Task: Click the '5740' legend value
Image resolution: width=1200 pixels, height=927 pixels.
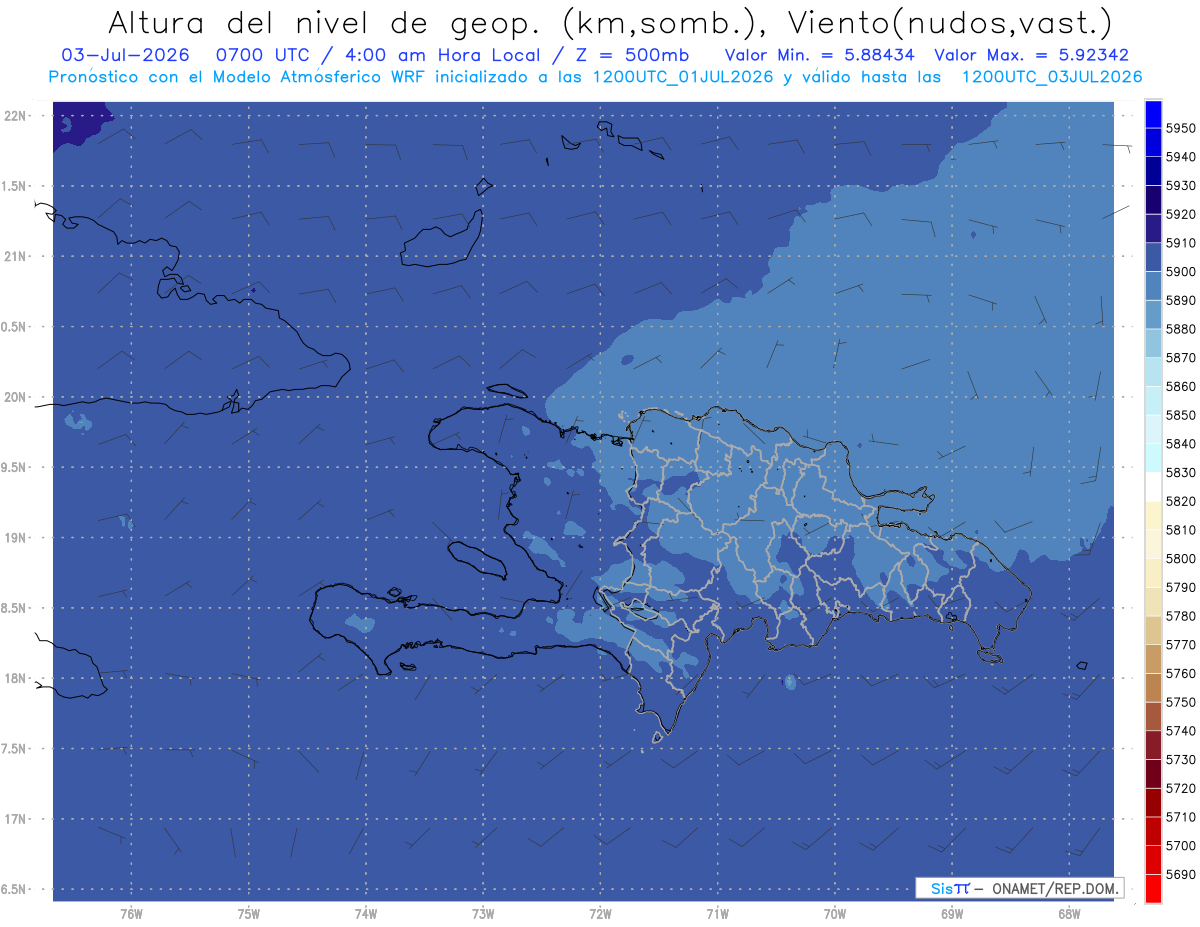Action: (1181, 731)
